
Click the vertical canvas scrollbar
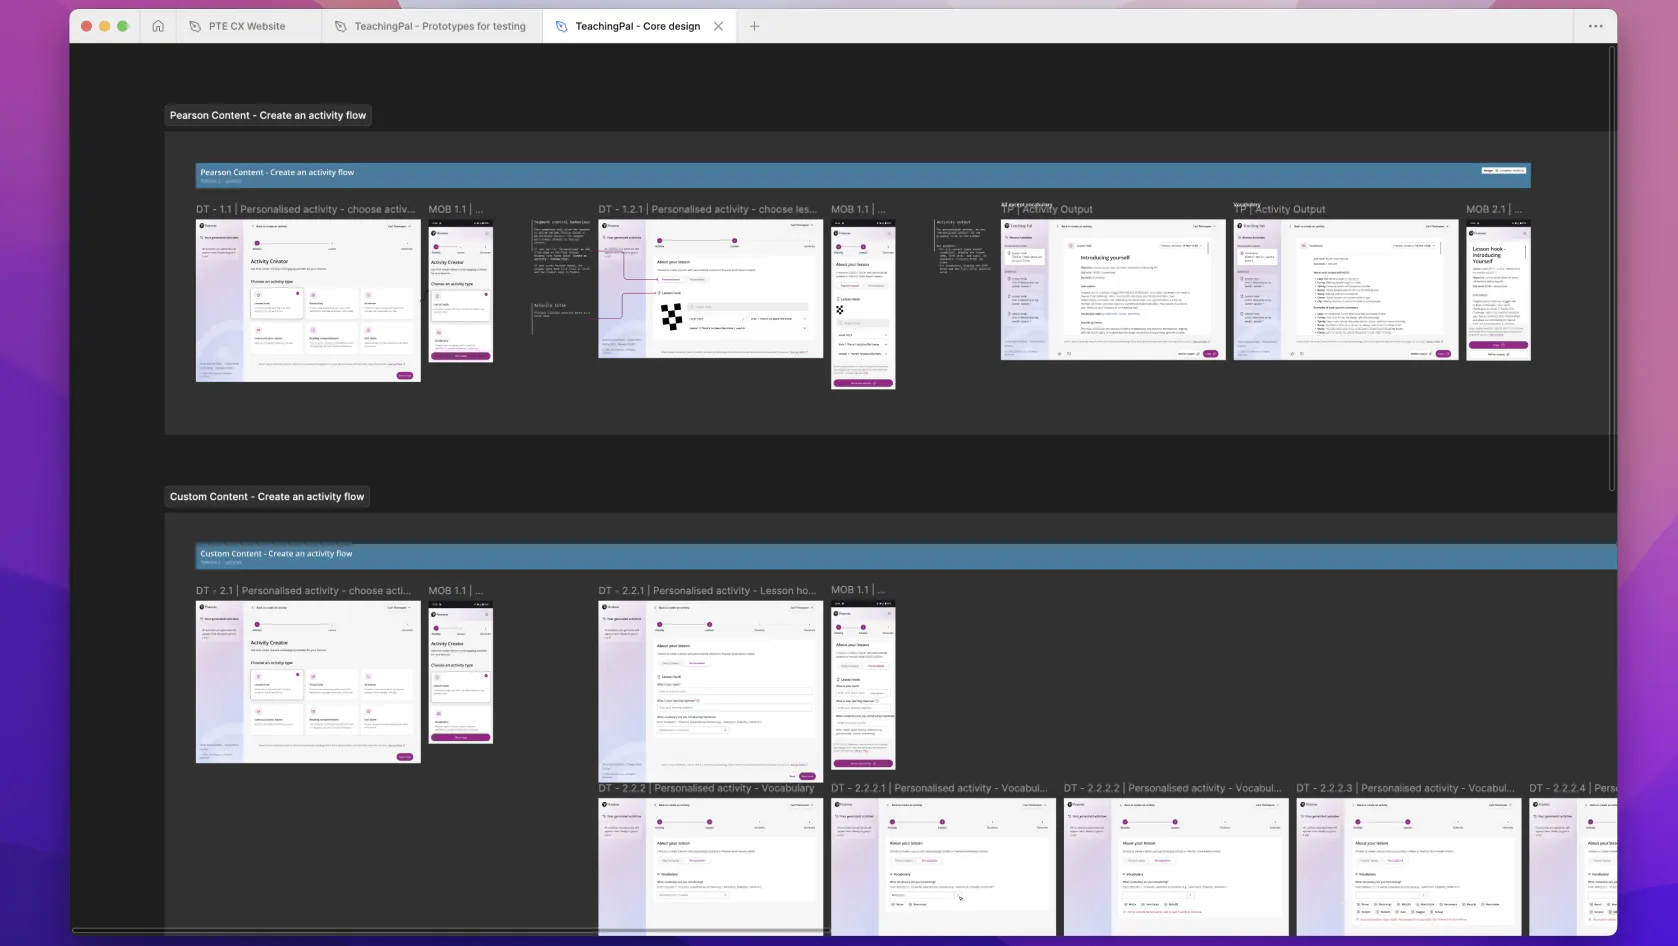[1611, 270]
